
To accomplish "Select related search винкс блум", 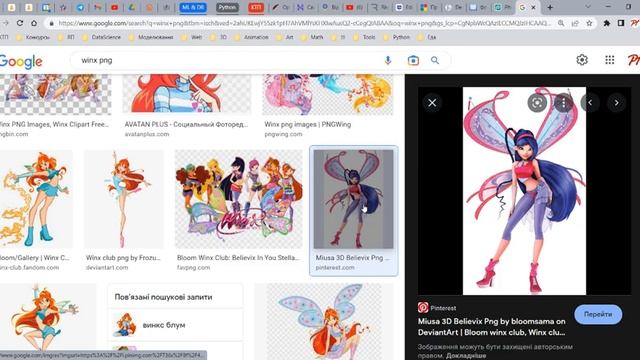I will (x=176, y=325).
